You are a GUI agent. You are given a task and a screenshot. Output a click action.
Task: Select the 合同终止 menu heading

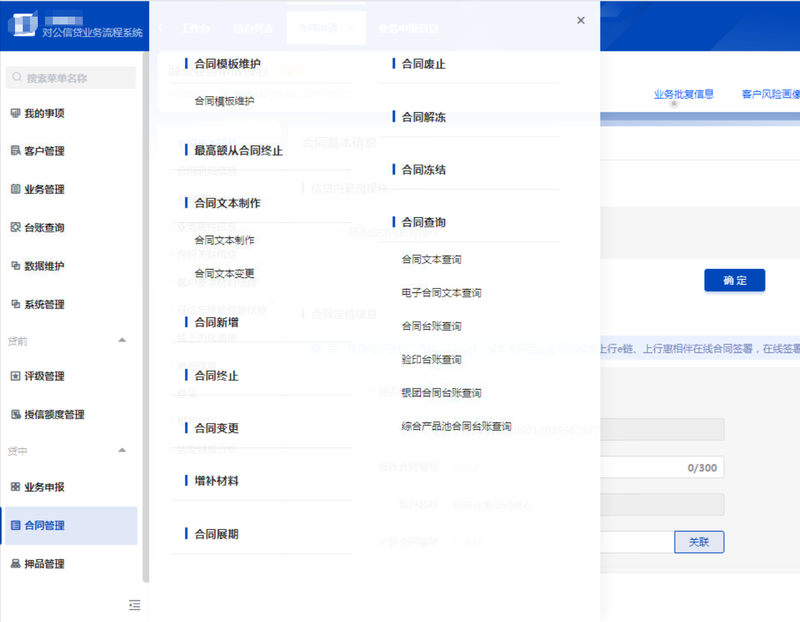coord(216,376)
